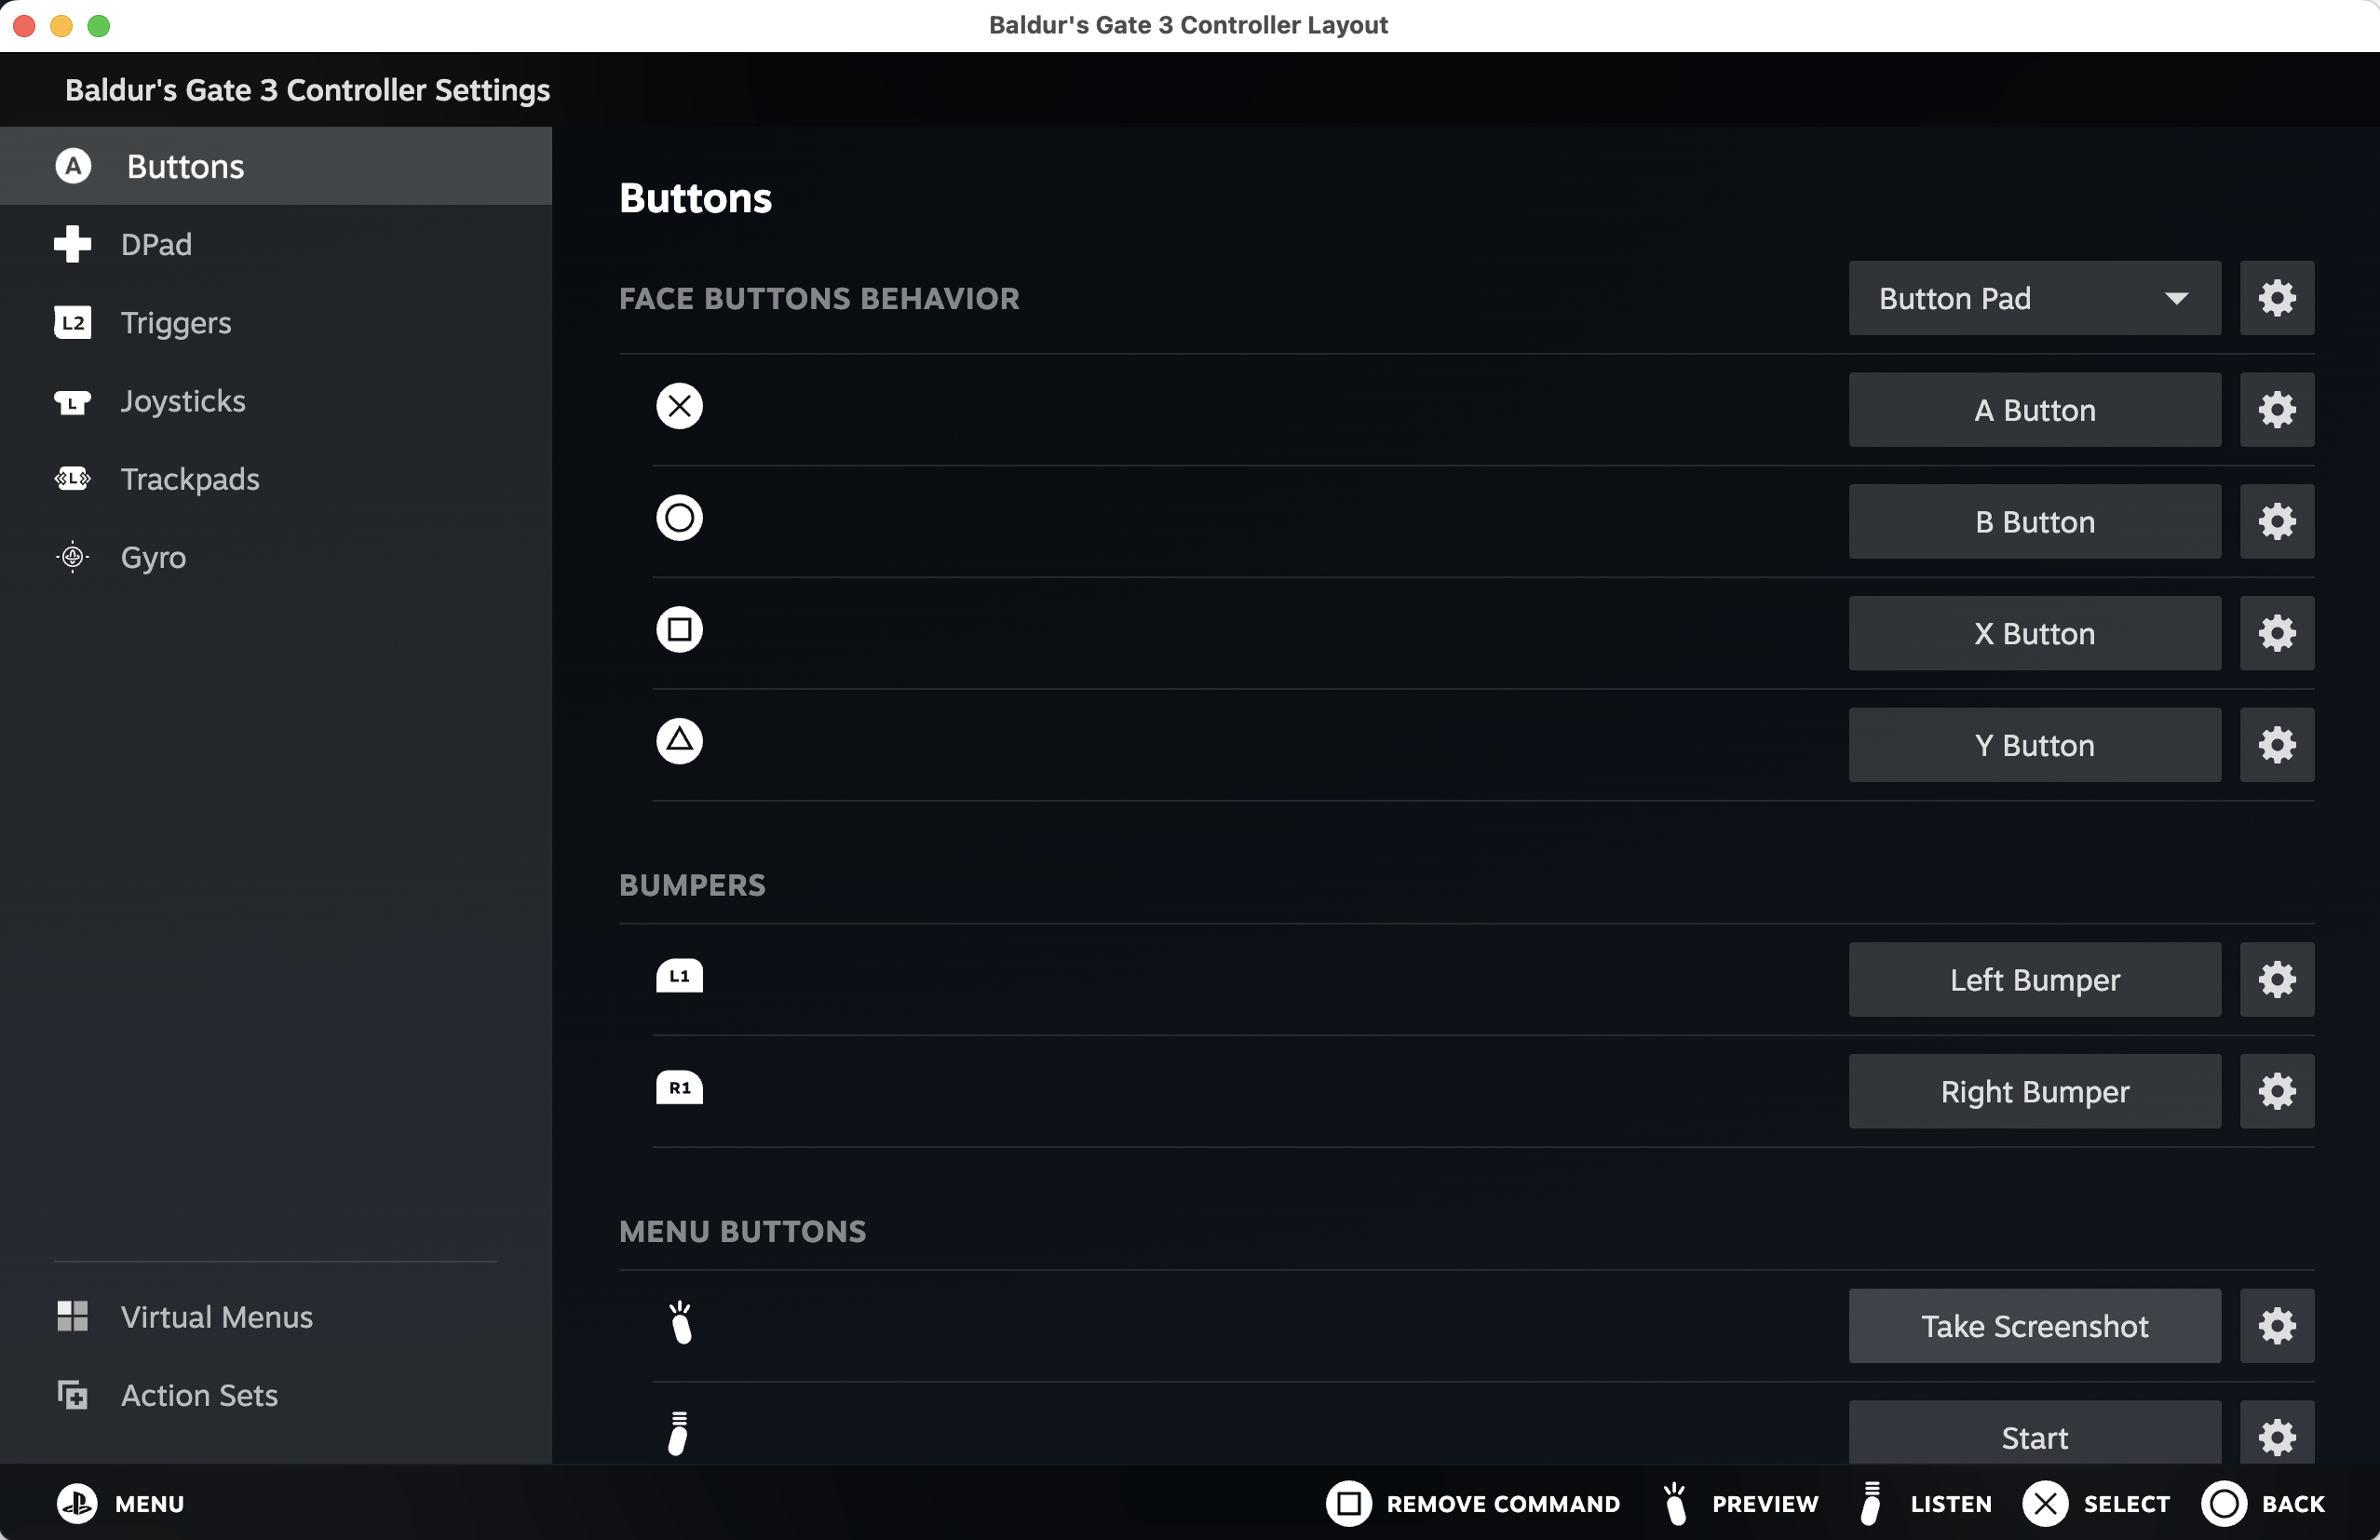The image size is (2380, 1540).
Task: Click the Triangle button glyph
Action: [679, 741]
